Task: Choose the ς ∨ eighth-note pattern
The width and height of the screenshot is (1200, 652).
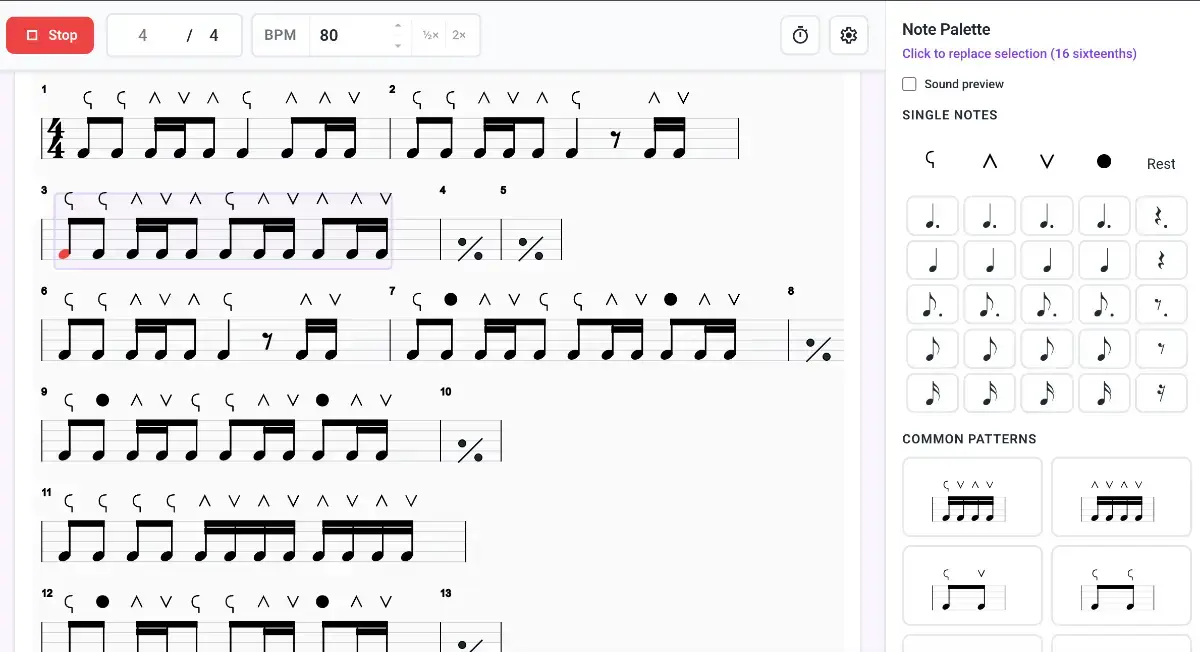Action: coord(972,585)
